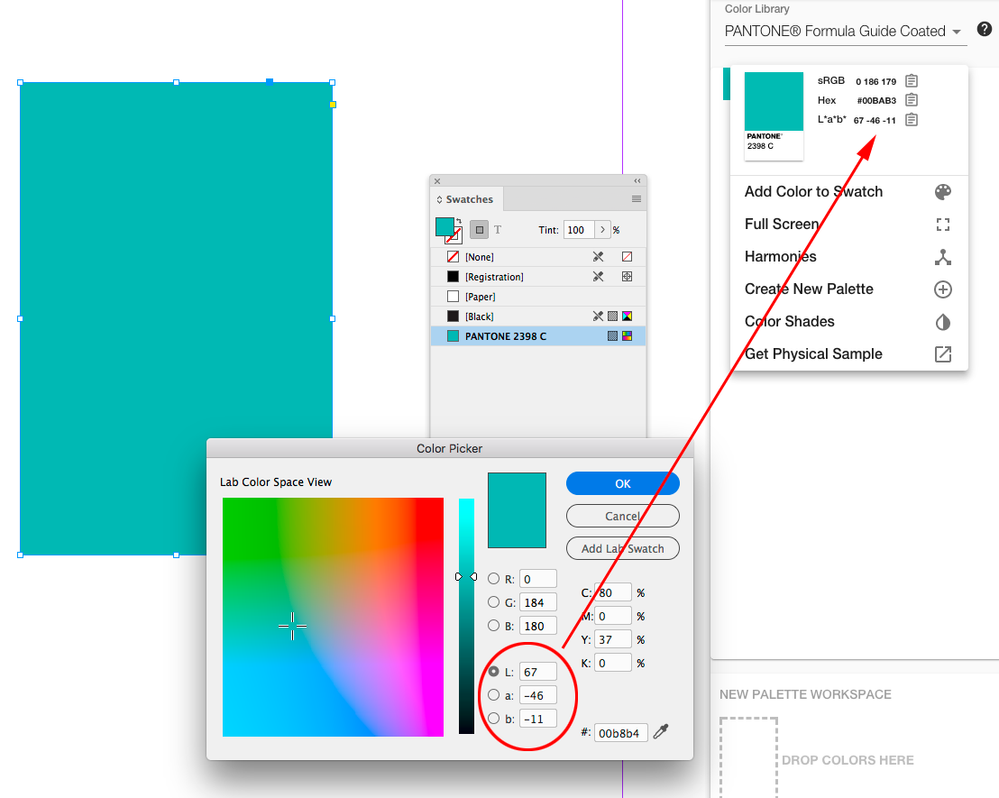Click the Add Lab Swatch button

coord(622,548)
